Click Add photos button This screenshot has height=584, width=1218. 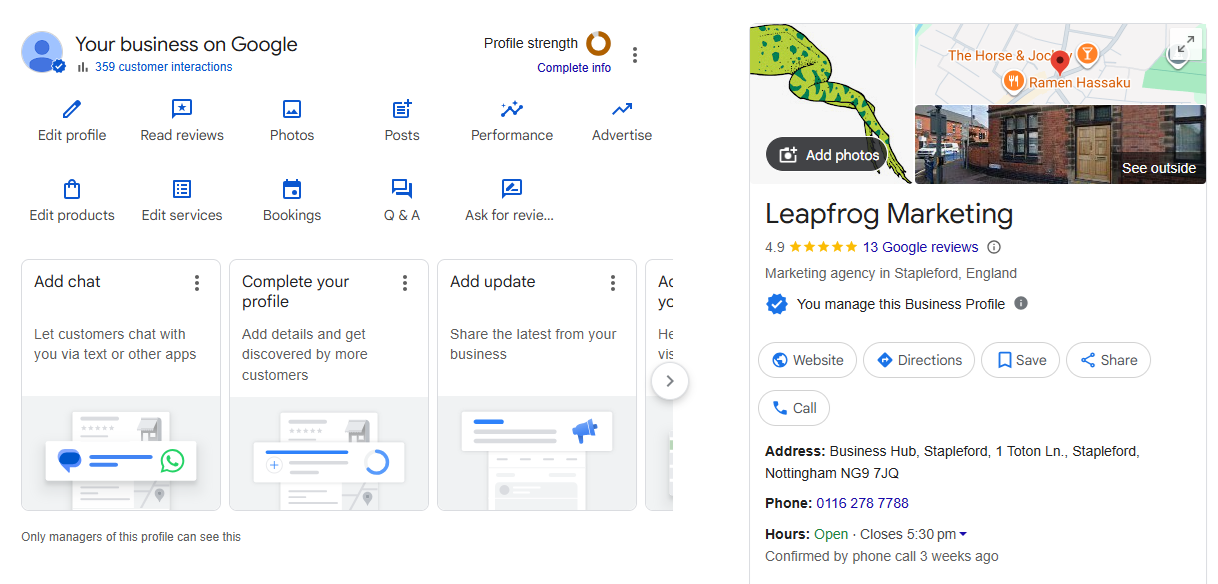pos(828,155)
